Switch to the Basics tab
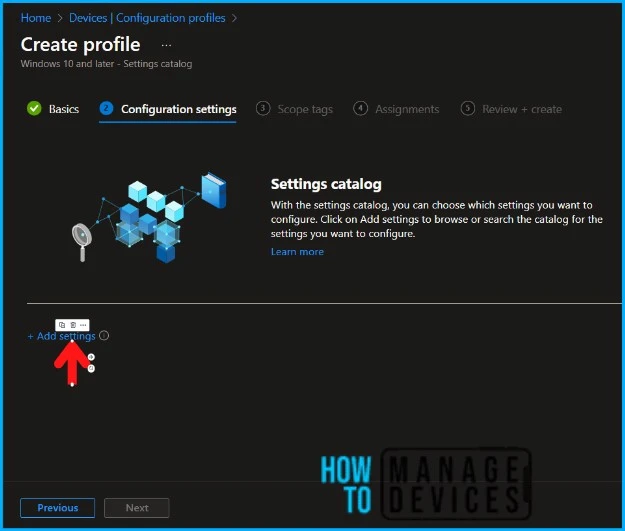 (64, 109)
